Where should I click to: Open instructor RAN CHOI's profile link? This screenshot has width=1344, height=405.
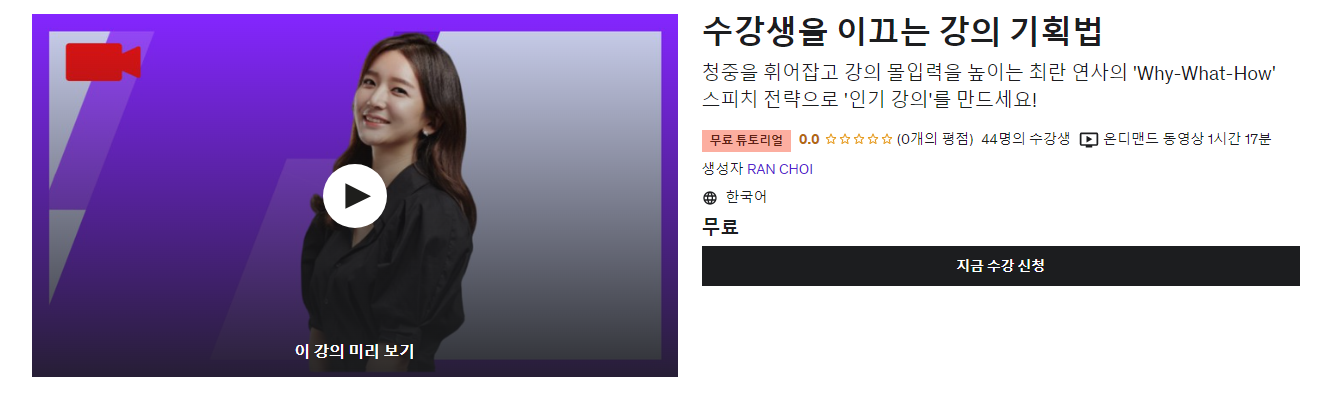coord(780,169)
